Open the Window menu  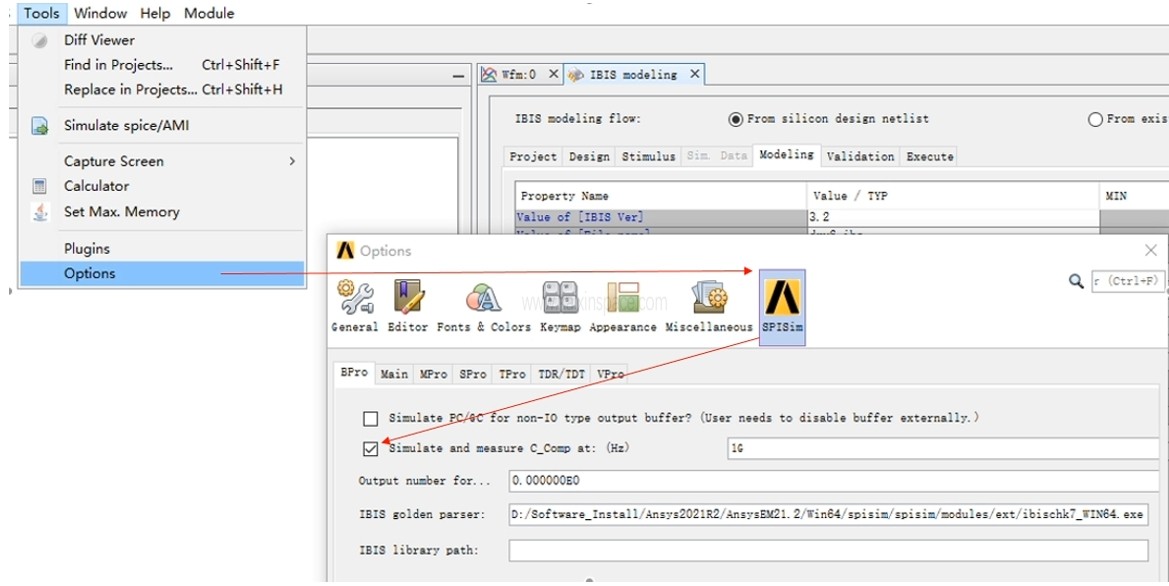[100, 13]
